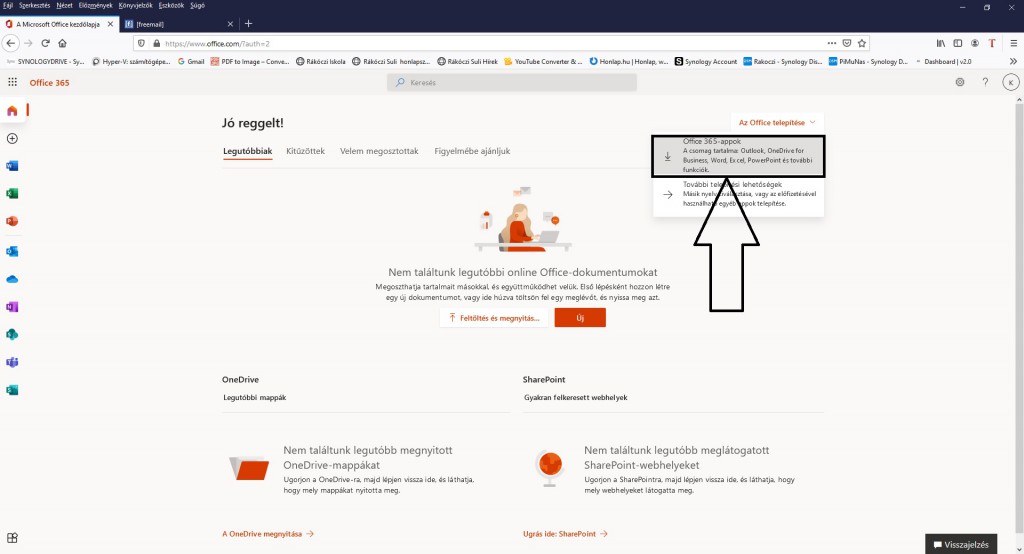Choose Office 365-appok install option
This screenshot has height=554, width=1024.
738,156
